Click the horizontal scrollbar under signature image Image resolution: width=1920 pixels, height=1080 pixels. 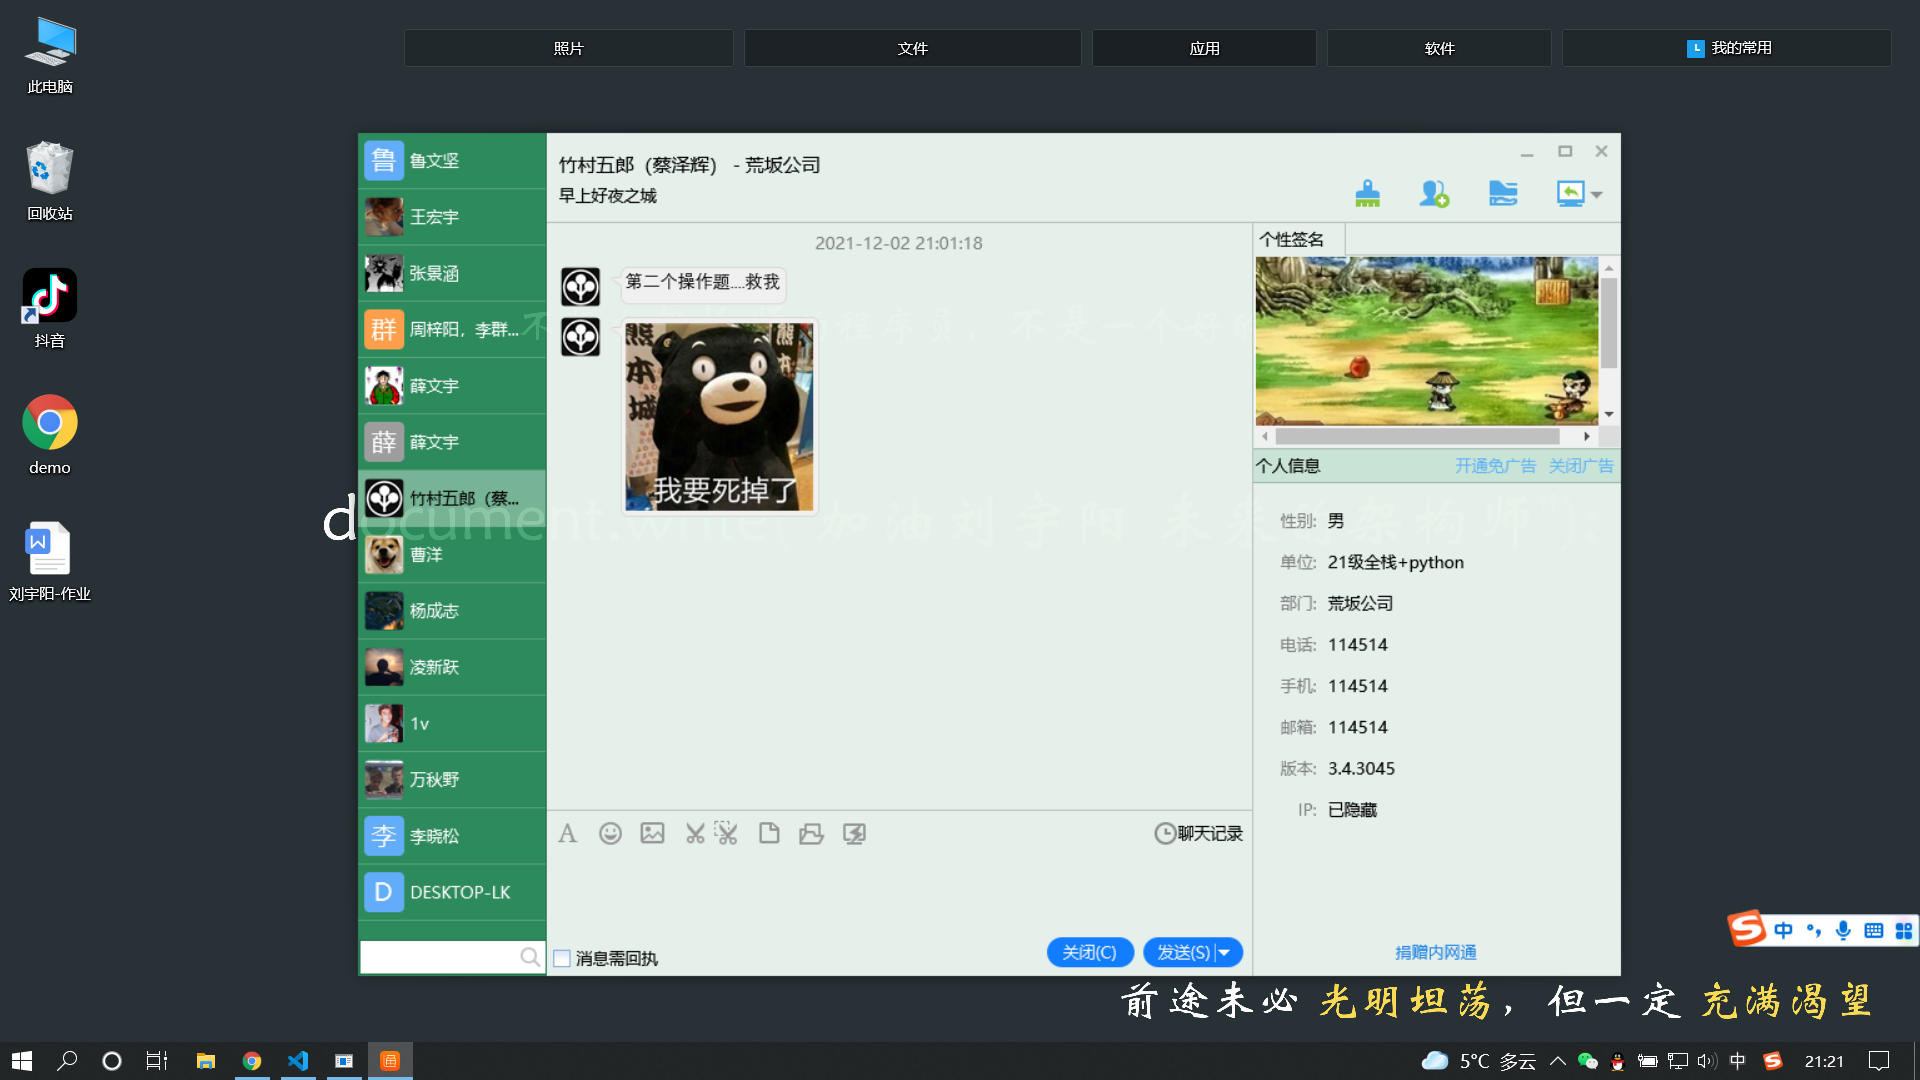point(1417,436)
